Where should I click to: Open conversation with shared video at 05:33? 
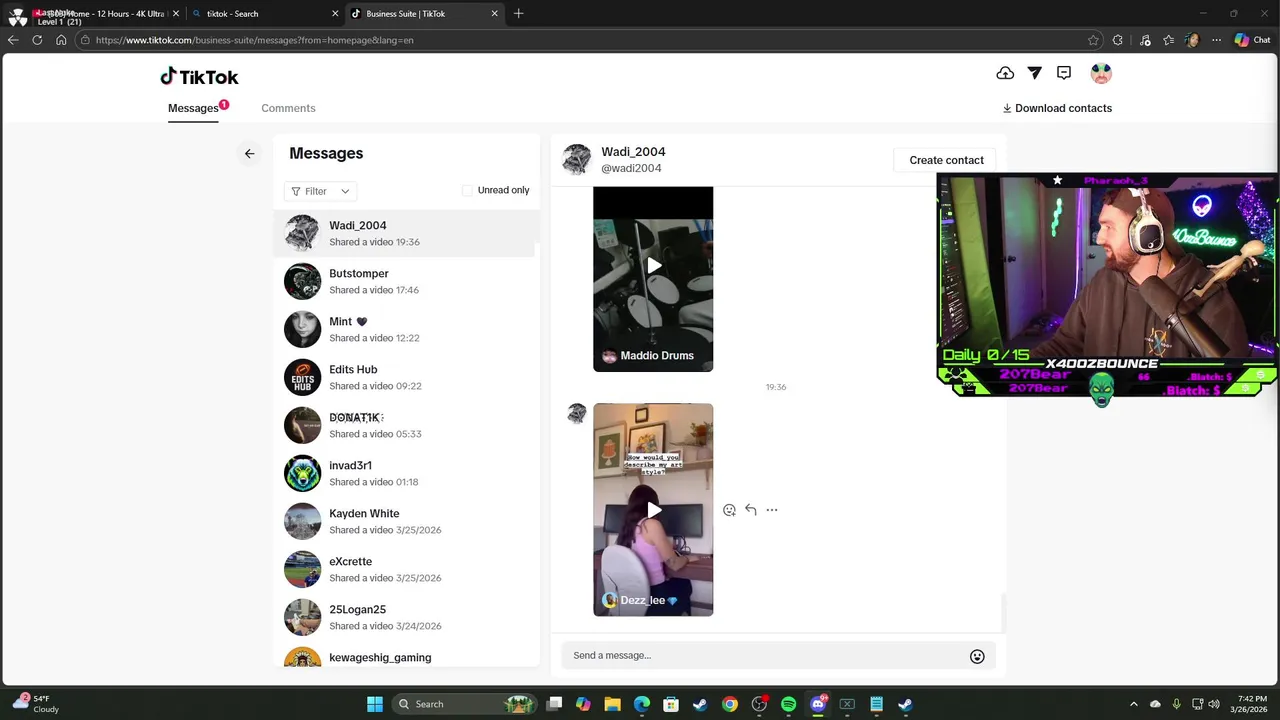pyautogui.click(x=406, y=425)
